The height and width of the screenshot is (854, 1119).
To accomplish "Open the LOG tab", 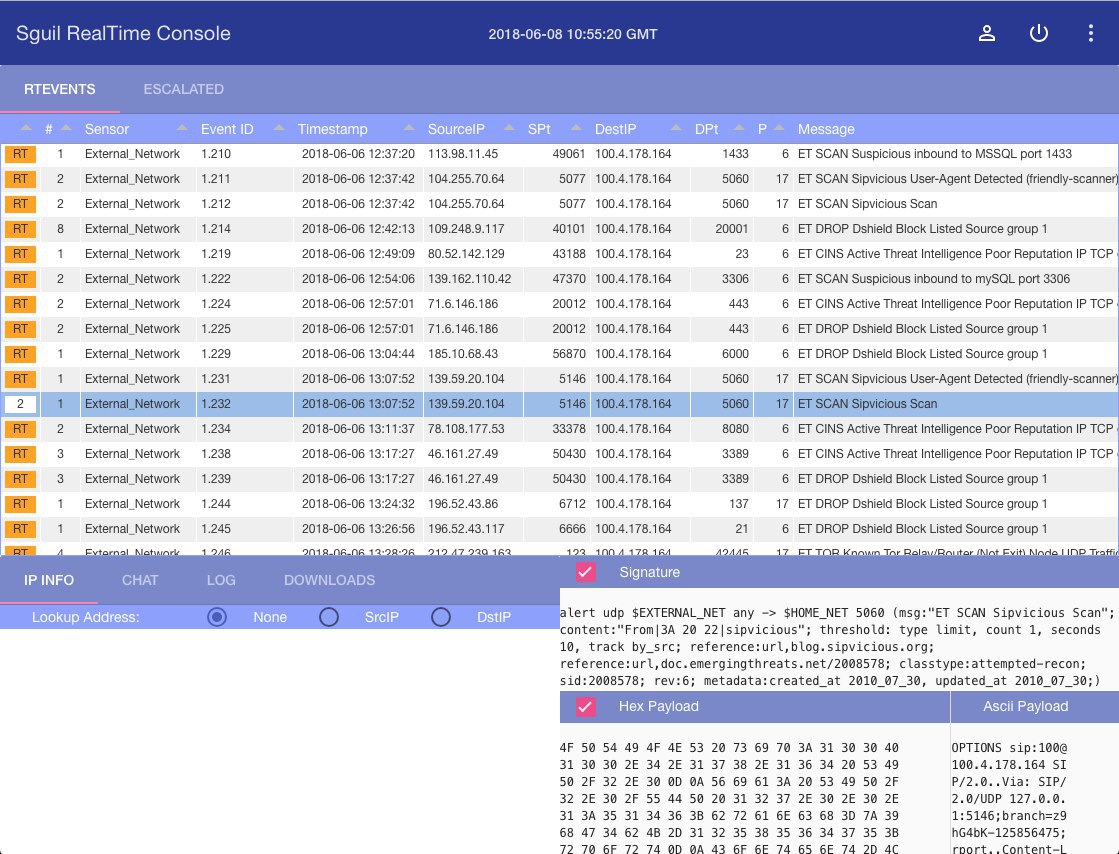I will [x=221, y=580].
